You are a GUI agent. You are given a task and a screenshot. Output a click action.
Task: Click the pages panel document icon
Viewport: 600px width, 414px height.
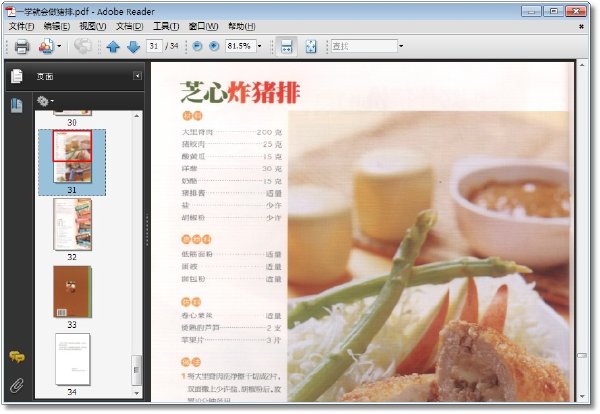click(x=17, y=76)
